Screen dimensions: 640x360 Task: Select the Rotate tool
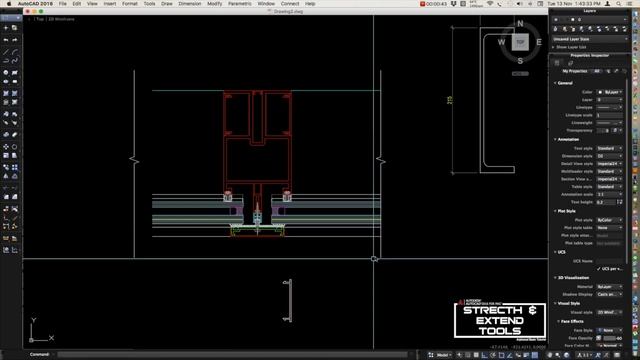pyautogui.click(x=15, y=147)
